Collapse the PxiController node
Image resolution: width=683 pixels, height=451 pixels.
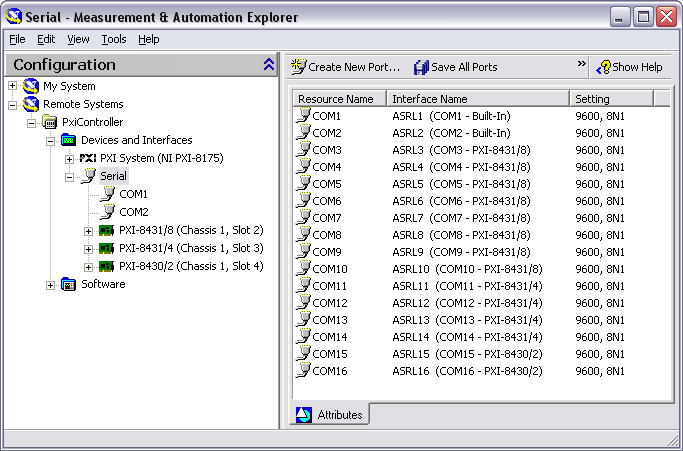pos(31,123)
